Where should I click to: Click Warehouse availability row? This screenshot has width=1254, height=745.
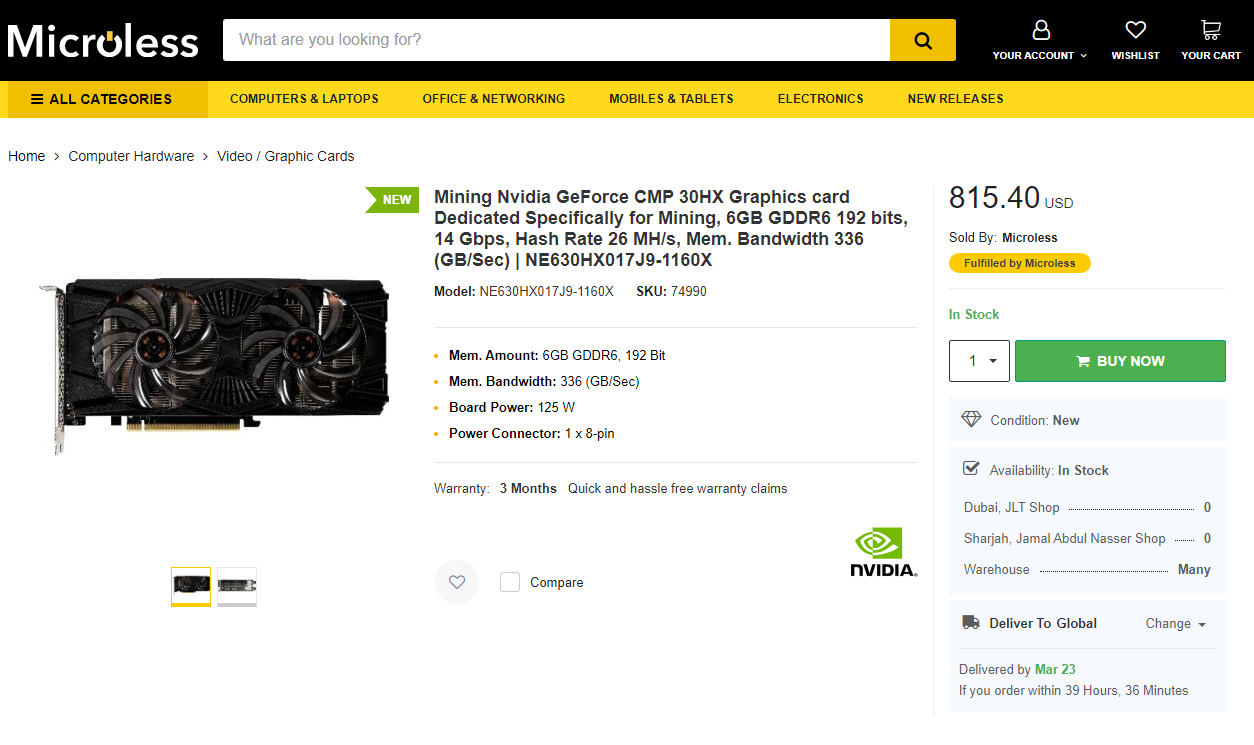tap(1087, 569)
